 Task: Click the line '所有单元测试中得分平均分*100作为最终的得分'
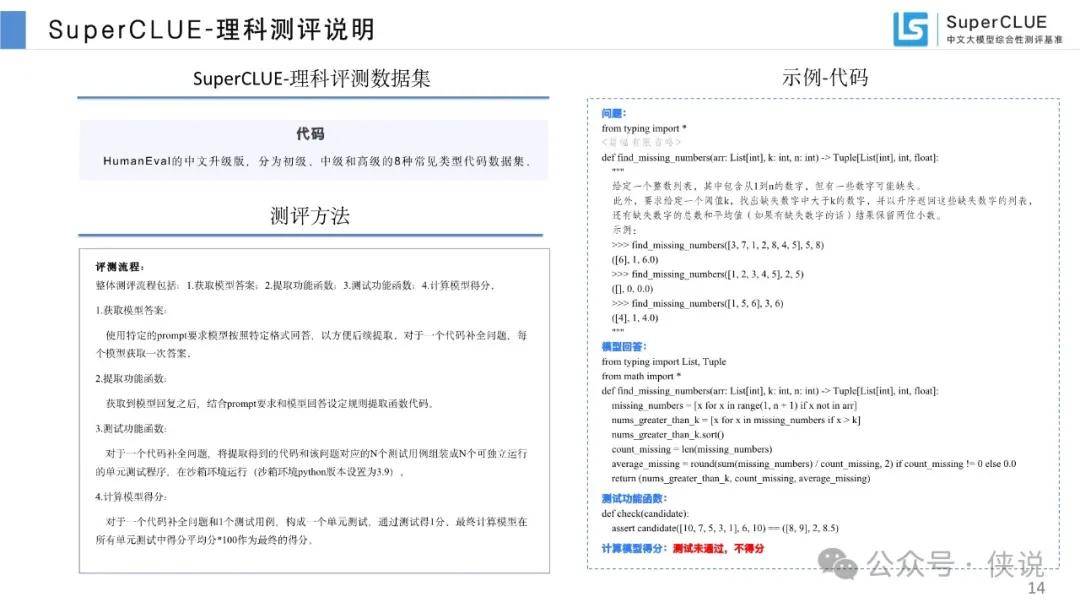pos(205,540)
